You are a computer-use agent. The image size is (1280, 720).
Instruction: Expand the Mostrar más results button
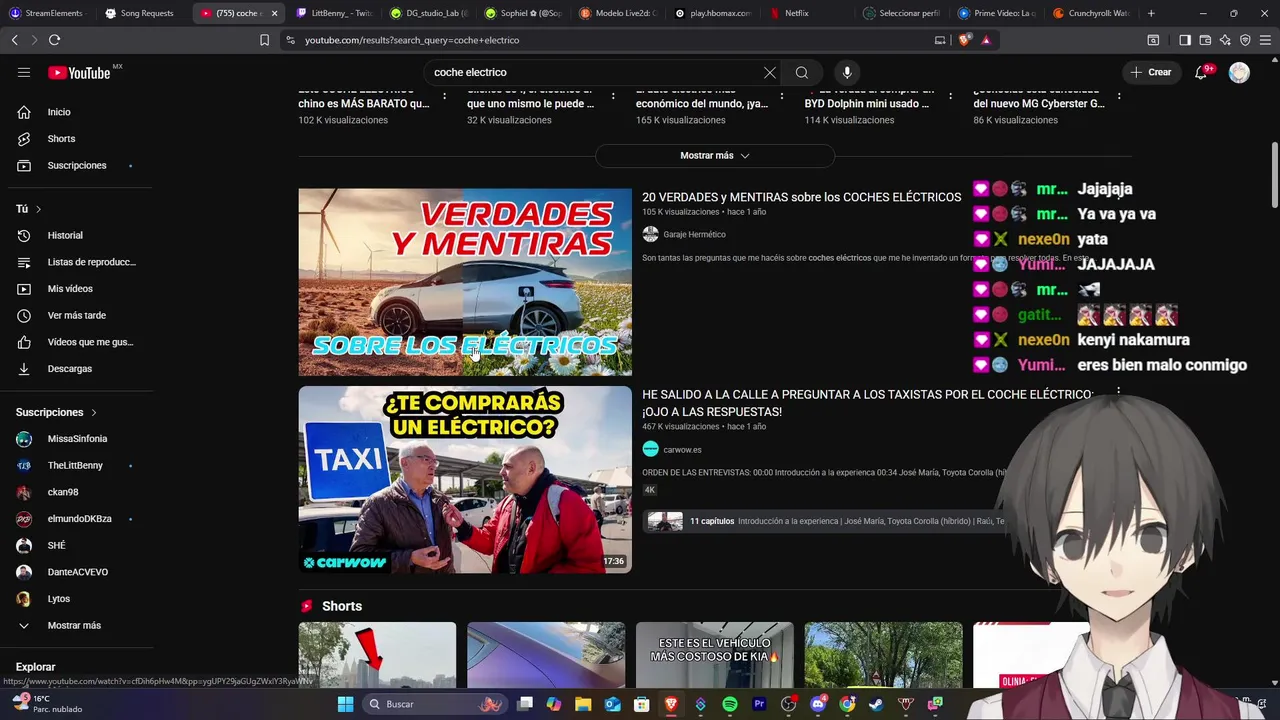(x=715, y=155)
